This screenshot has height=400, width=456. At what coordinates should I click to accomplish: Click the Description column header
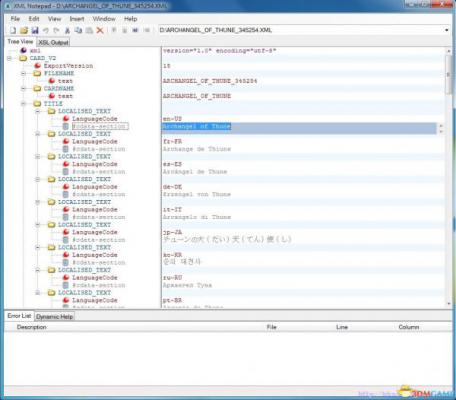coord(32,327)
